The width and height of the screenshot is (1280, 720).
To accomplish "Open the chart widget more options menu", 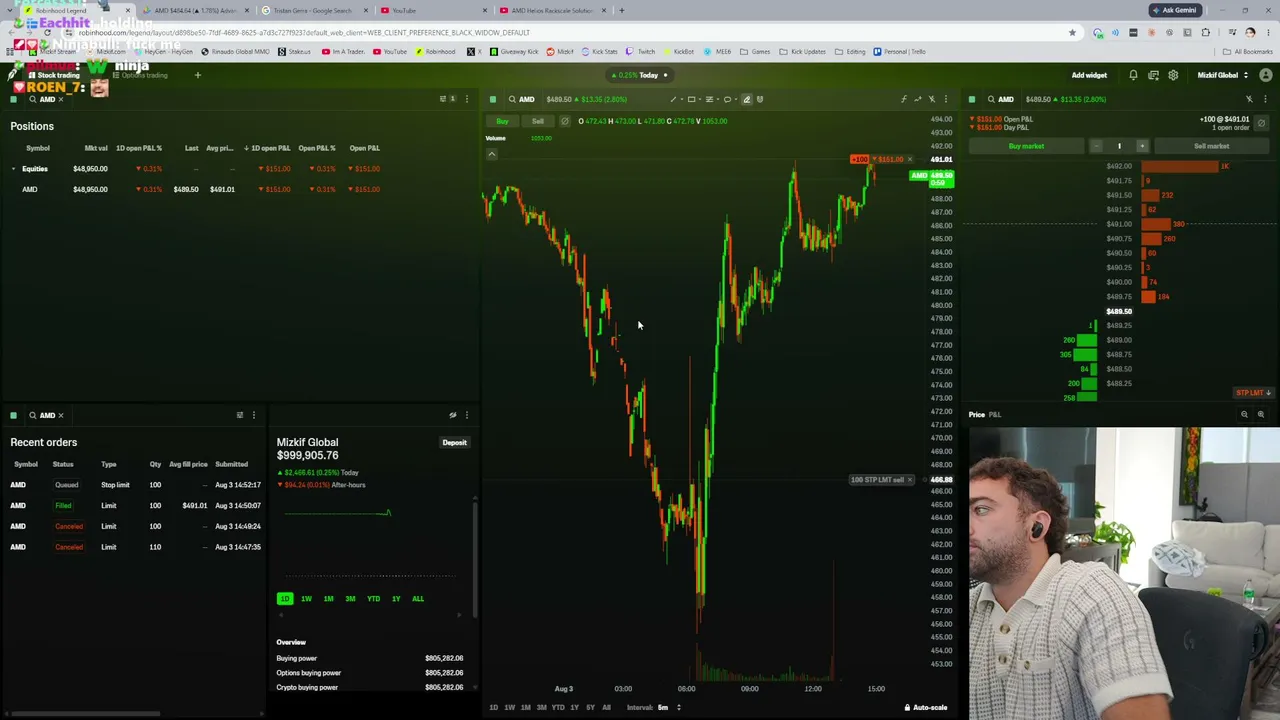I will pos(946,99).
